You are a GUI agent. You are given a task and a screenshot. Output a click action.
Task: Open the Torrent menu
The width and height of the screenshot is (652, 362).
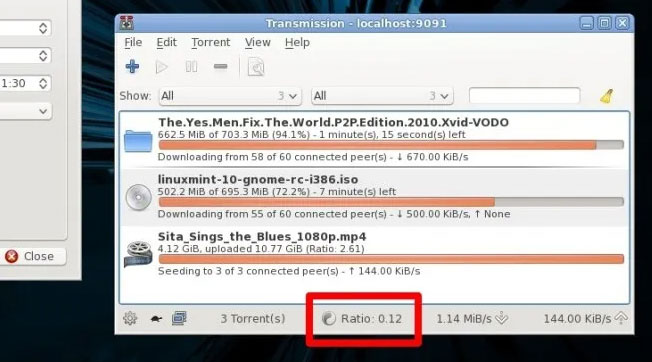coord(210,42)
